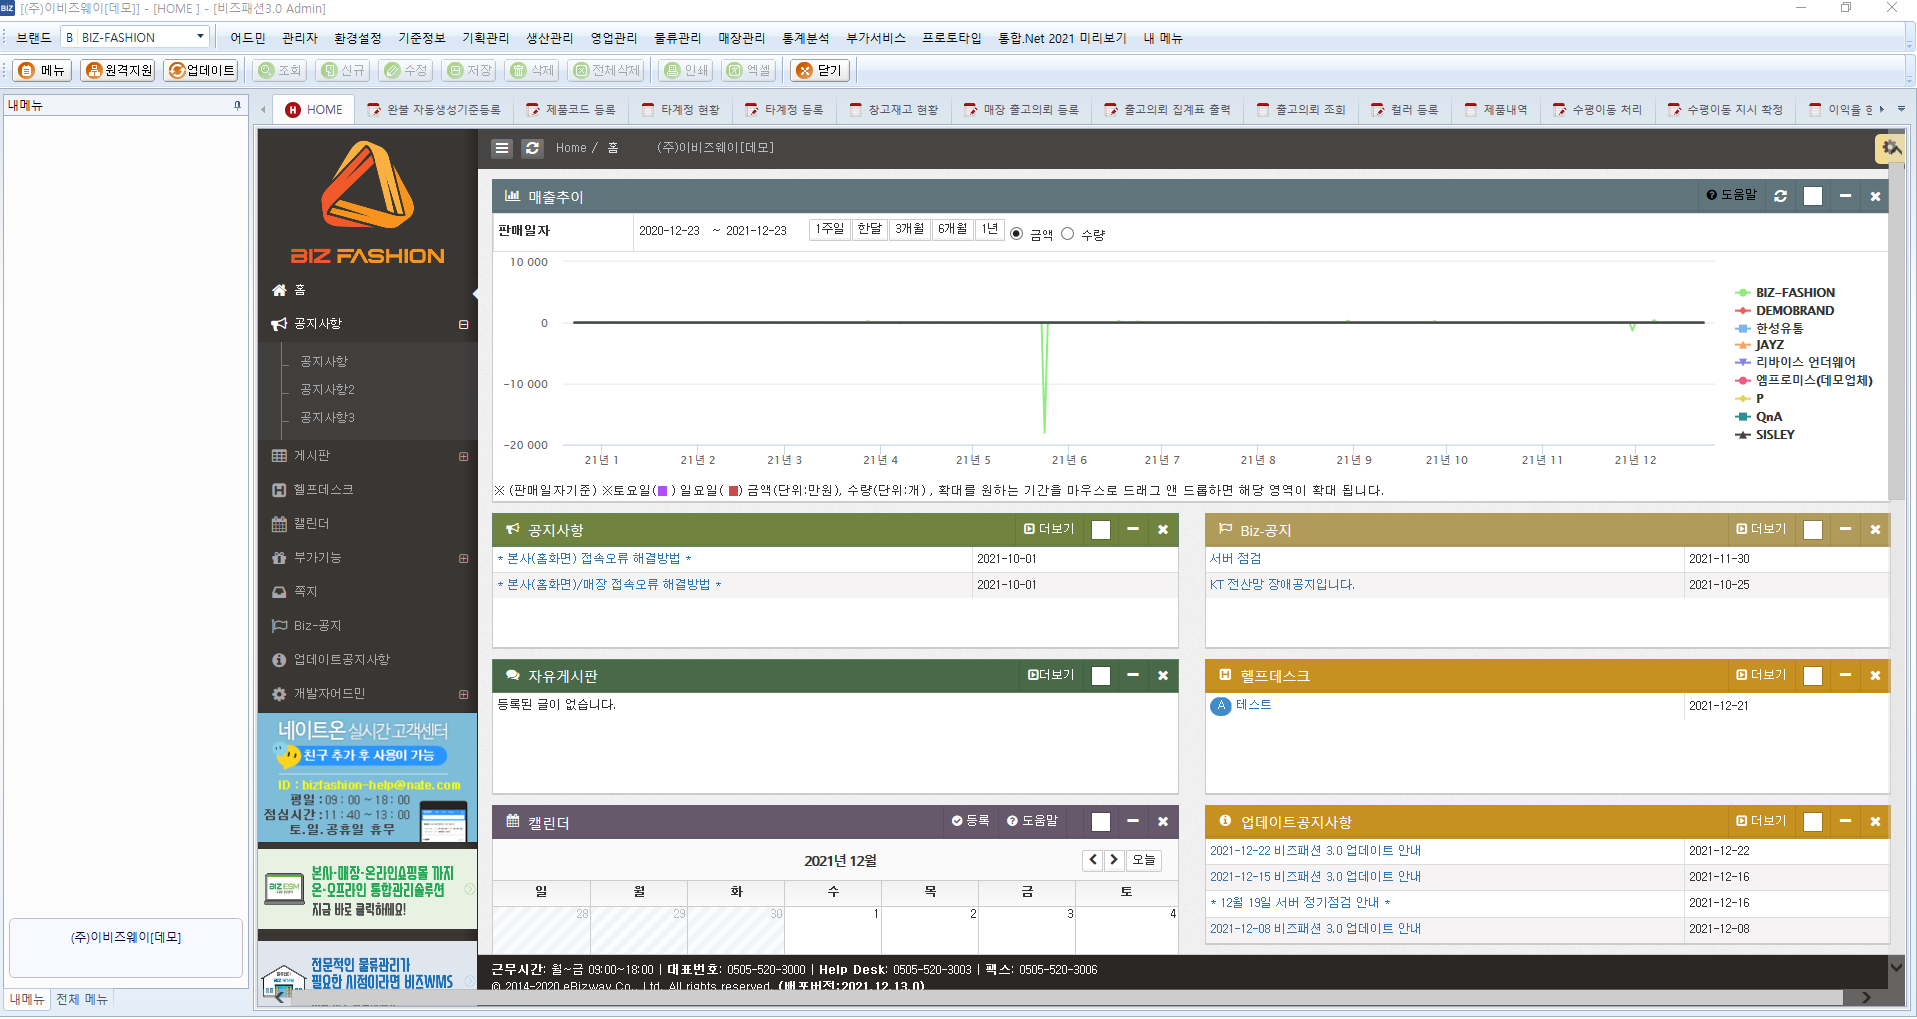1917x1019 pixels.
Task: Click the 업데이트 toolbar button
Action: click(202, 70)
